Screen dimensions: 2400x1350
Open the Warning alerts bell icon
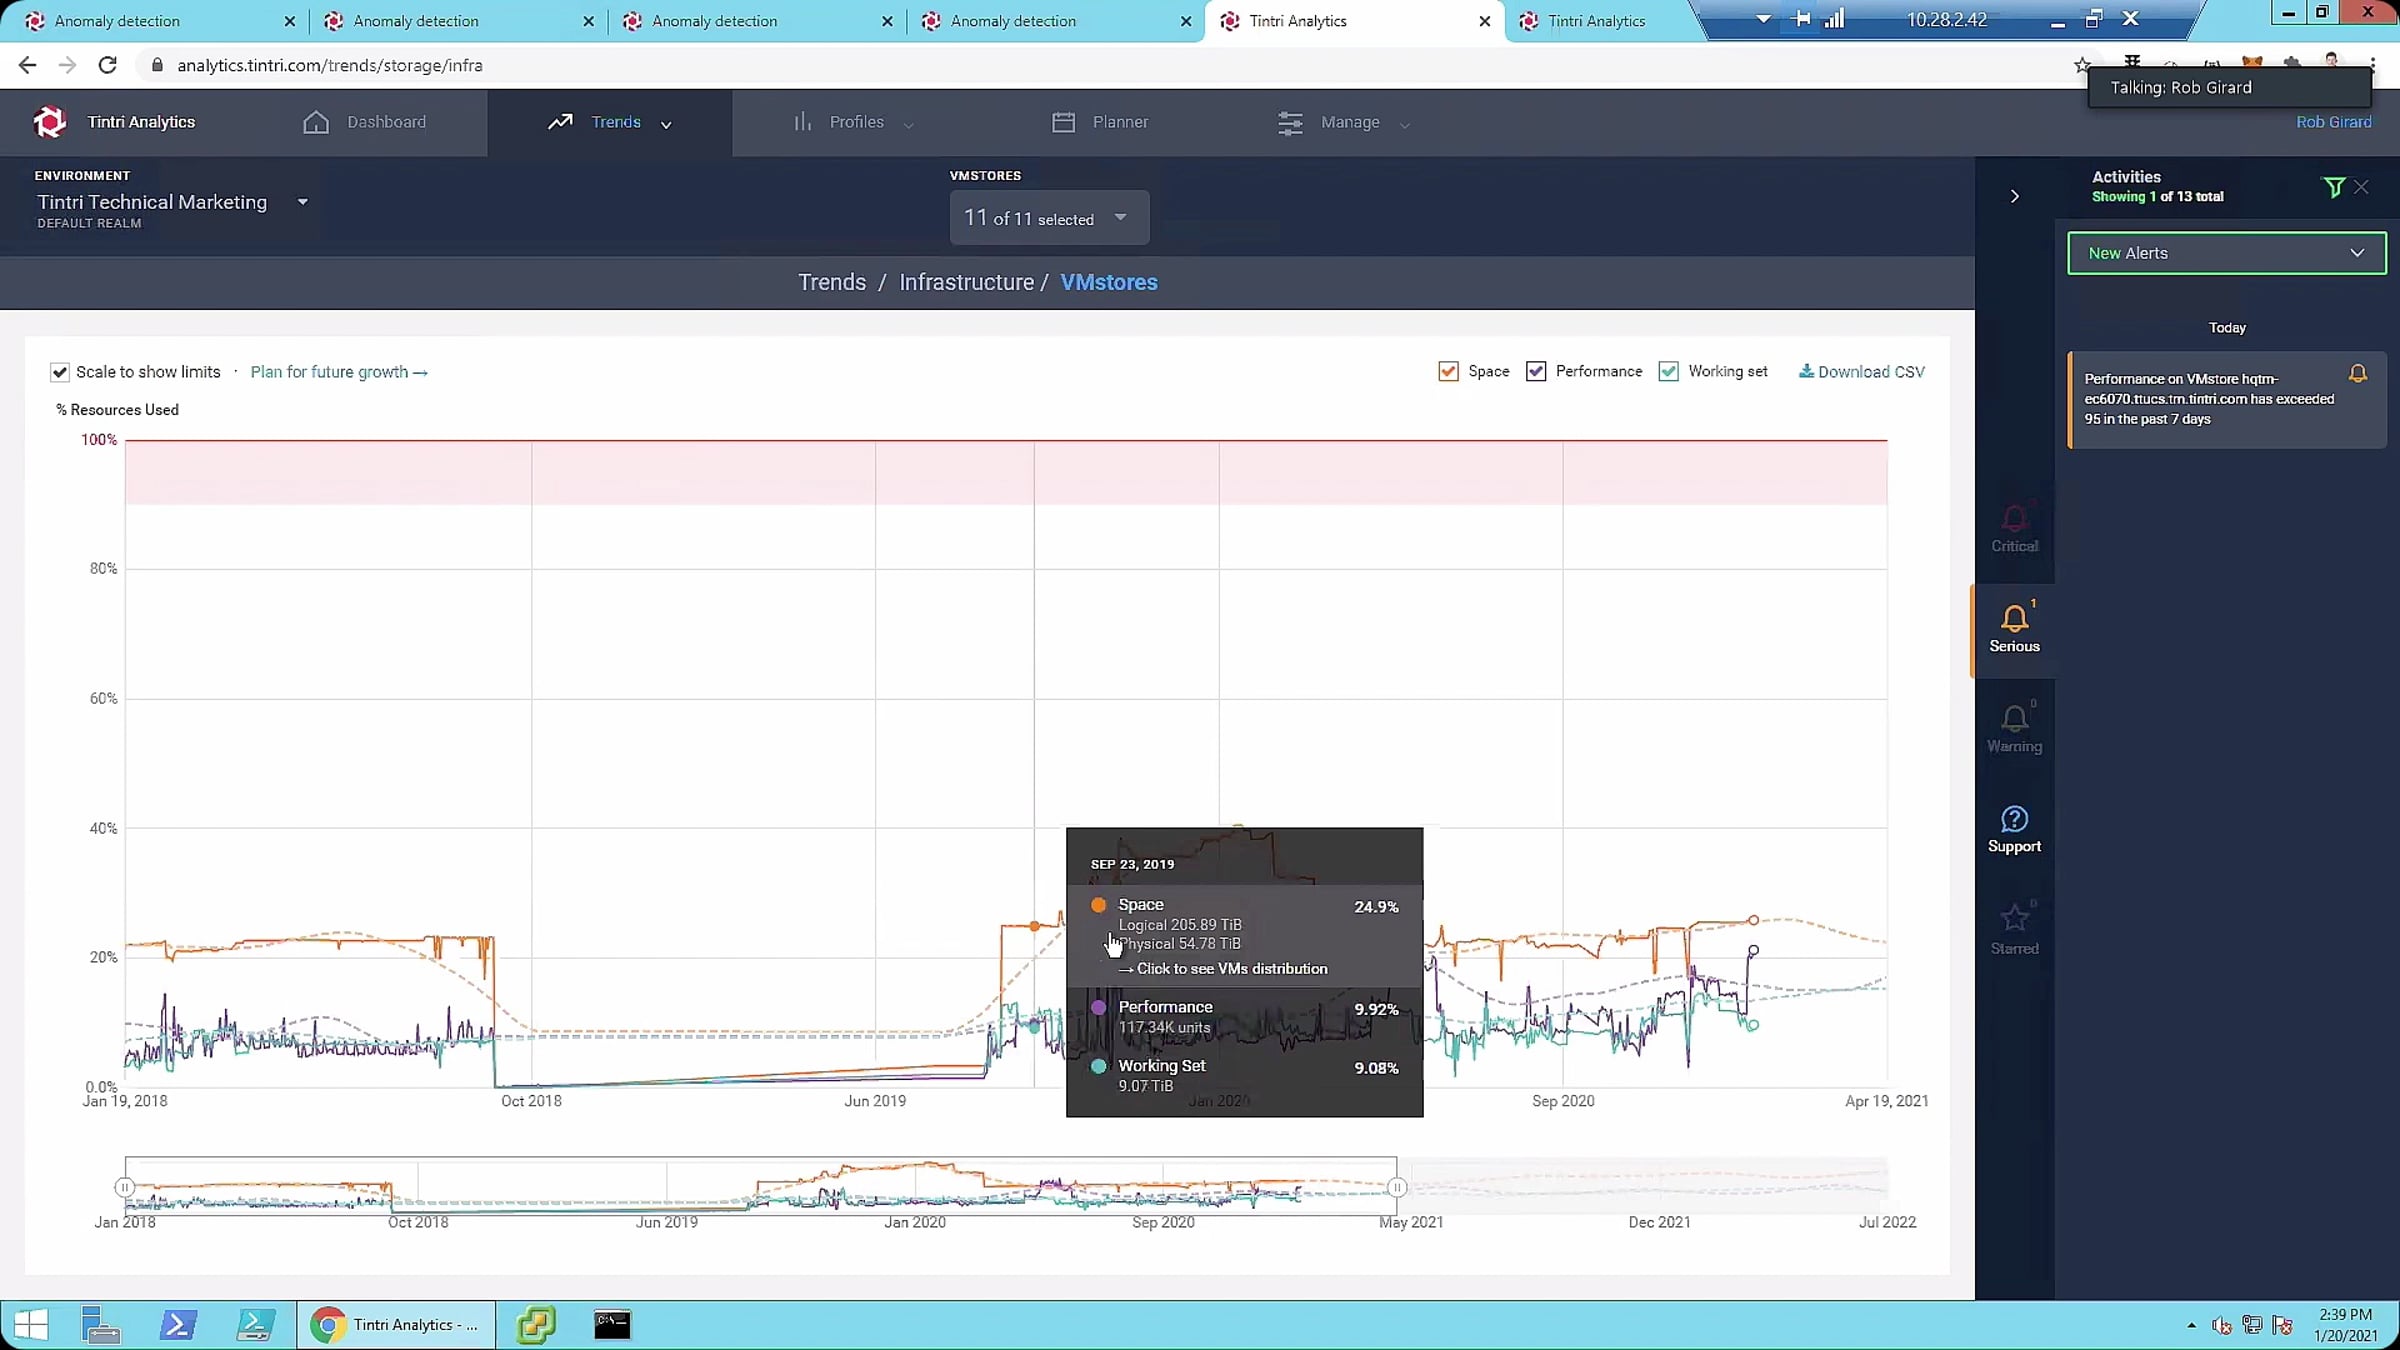click(2014, 719)
